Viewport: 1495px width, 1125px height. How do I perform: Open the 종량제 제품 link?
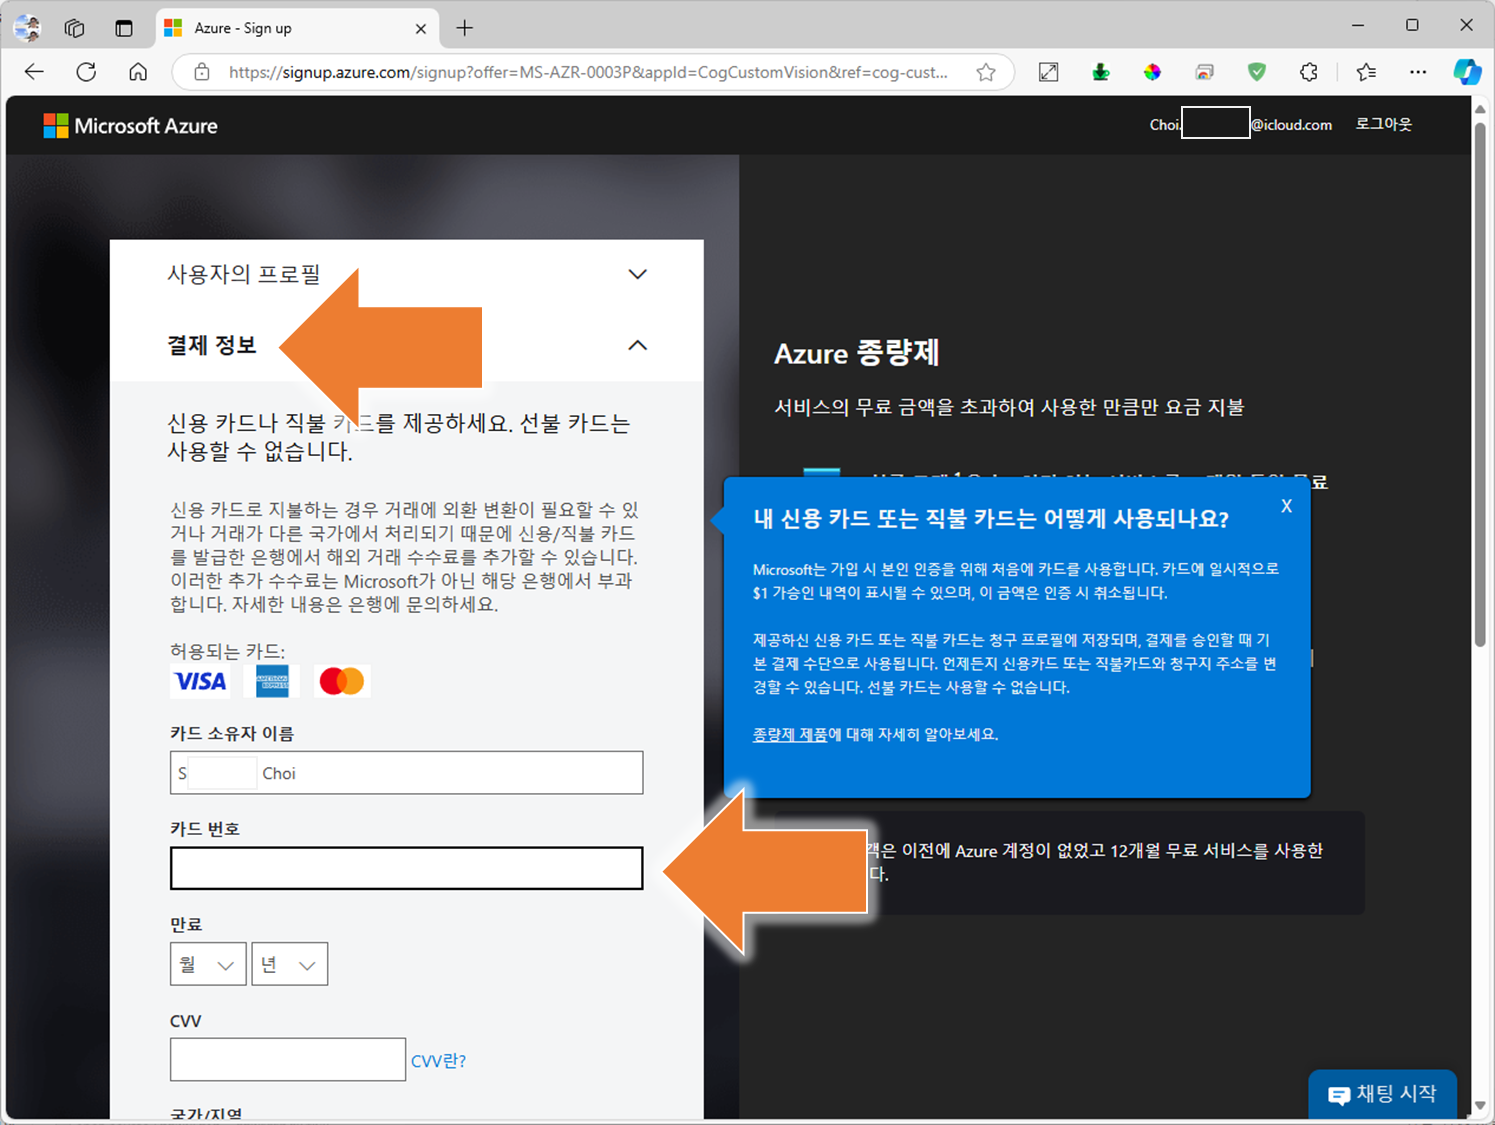pos(790,734)
